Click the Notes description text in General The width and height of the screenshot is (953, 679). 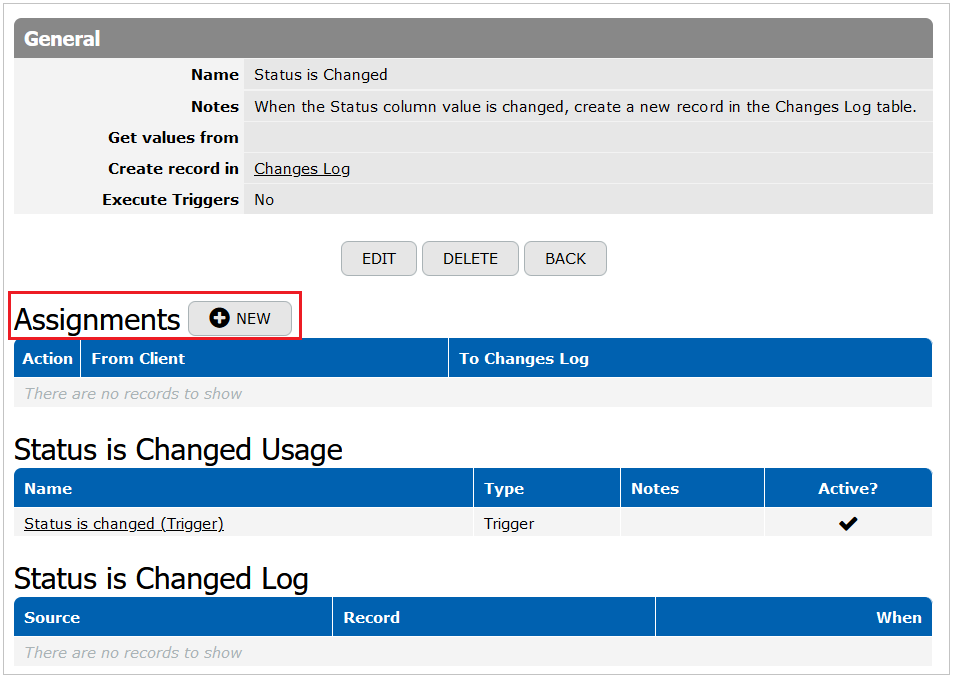585,106
